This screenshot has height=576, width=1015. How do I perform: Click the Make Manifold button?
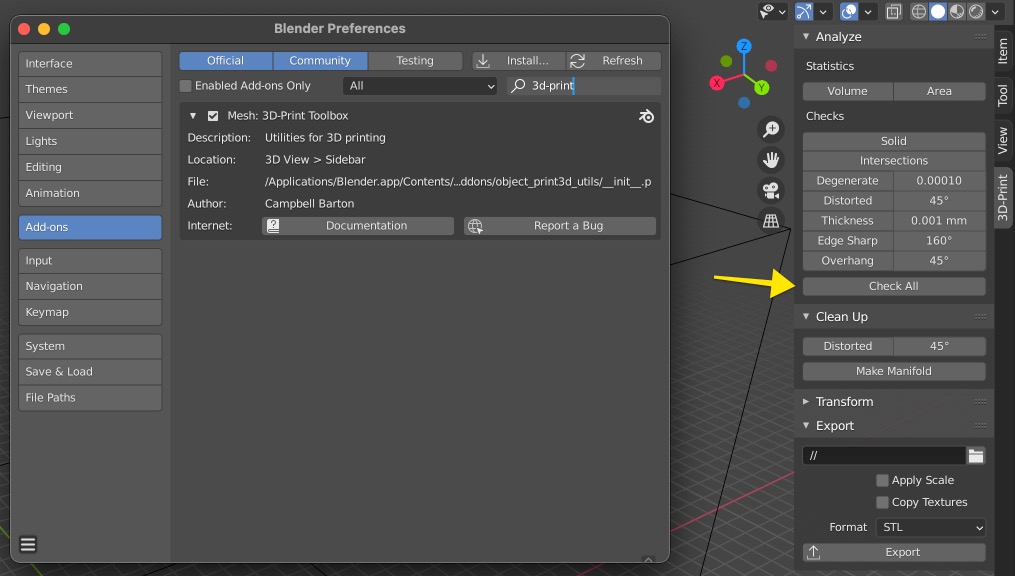[894, 371]
